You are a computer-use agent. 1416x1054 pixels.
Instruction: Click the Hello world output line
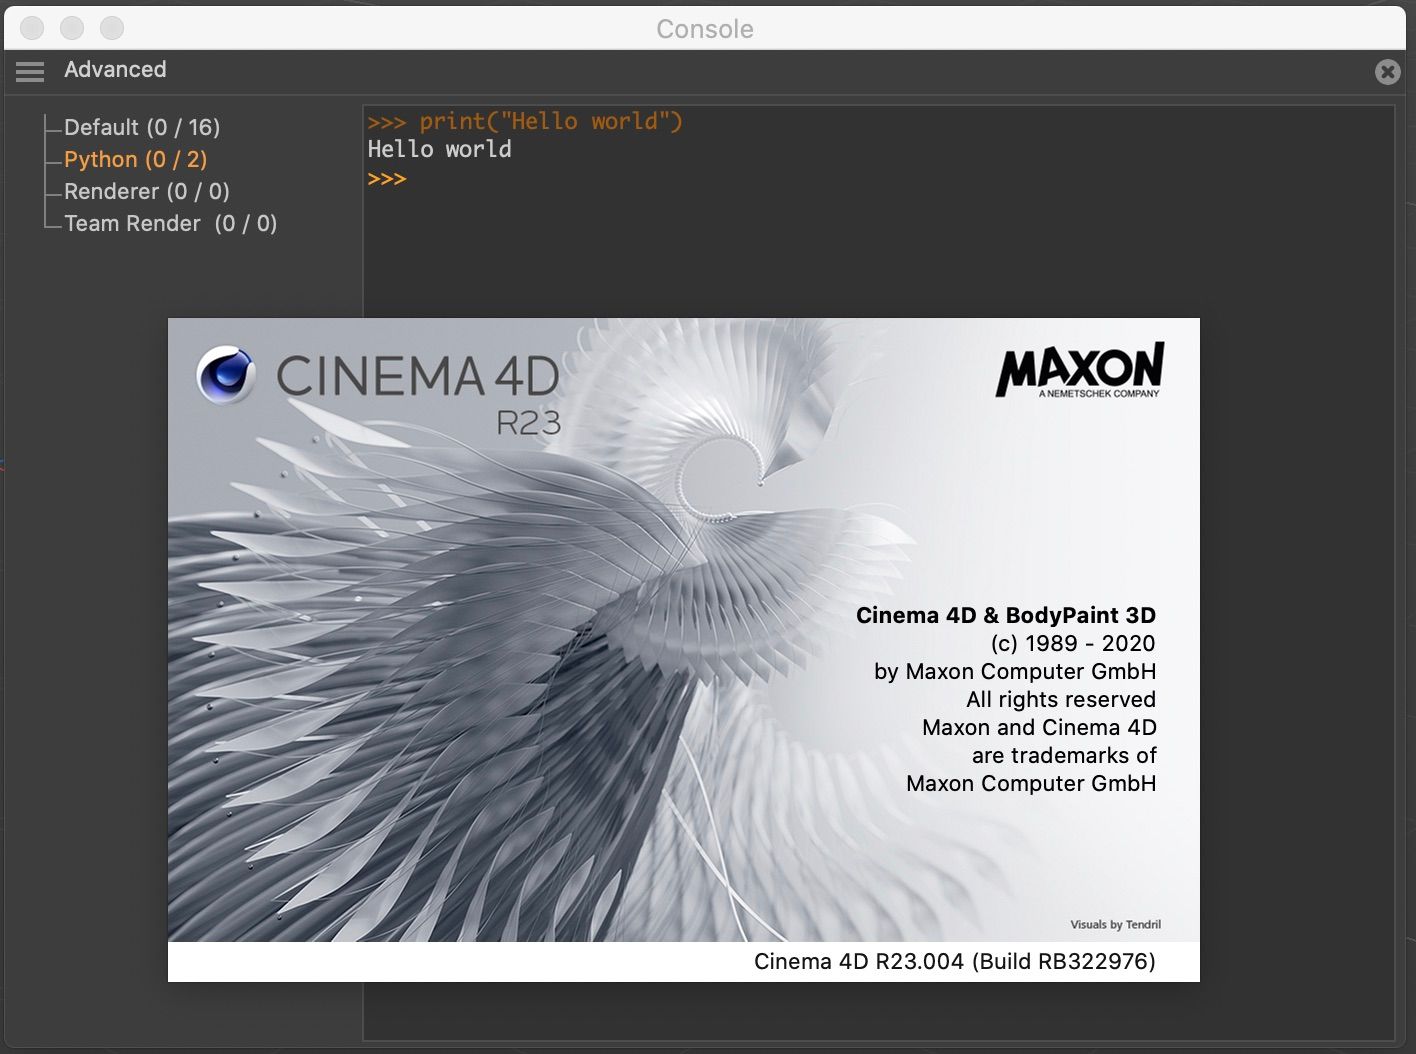(439, 149)
